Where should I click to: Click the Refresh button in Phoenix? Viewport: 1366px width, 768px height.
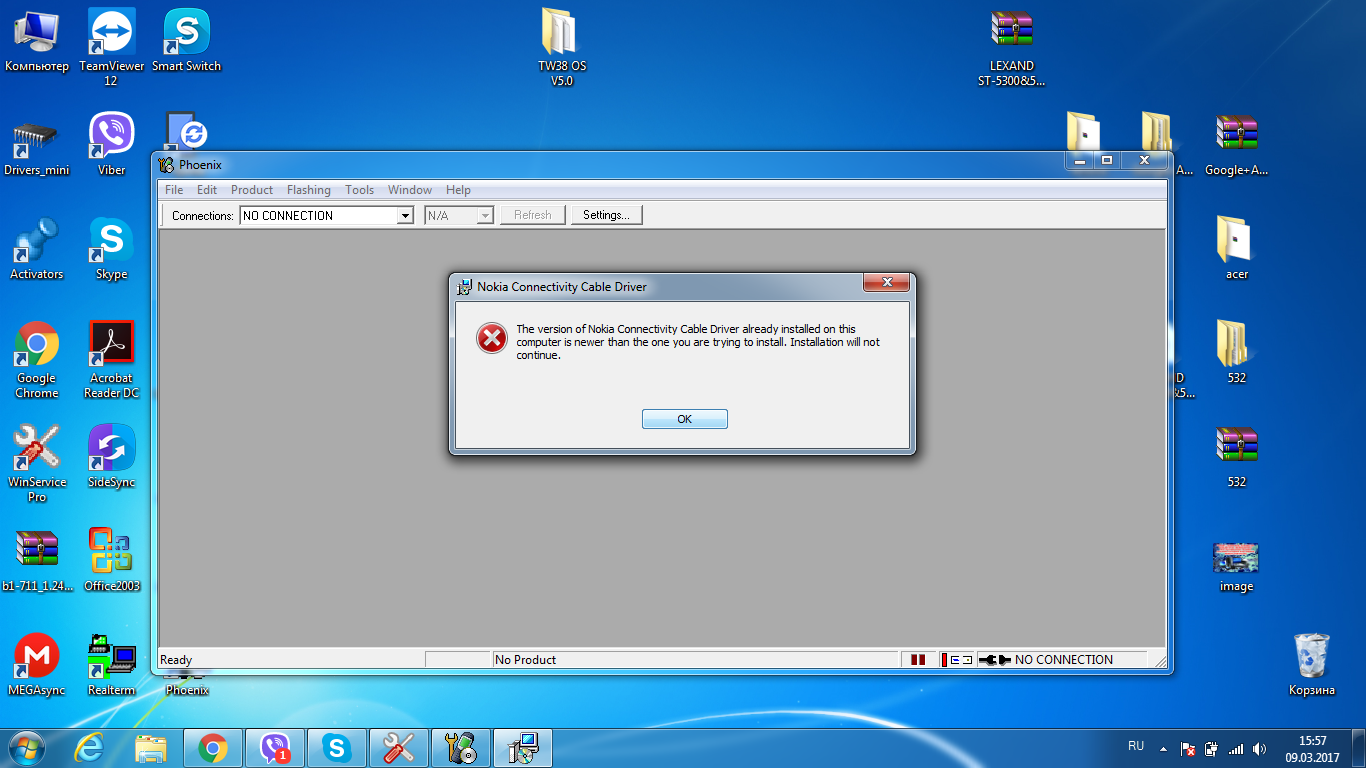[x=533, y=215]
